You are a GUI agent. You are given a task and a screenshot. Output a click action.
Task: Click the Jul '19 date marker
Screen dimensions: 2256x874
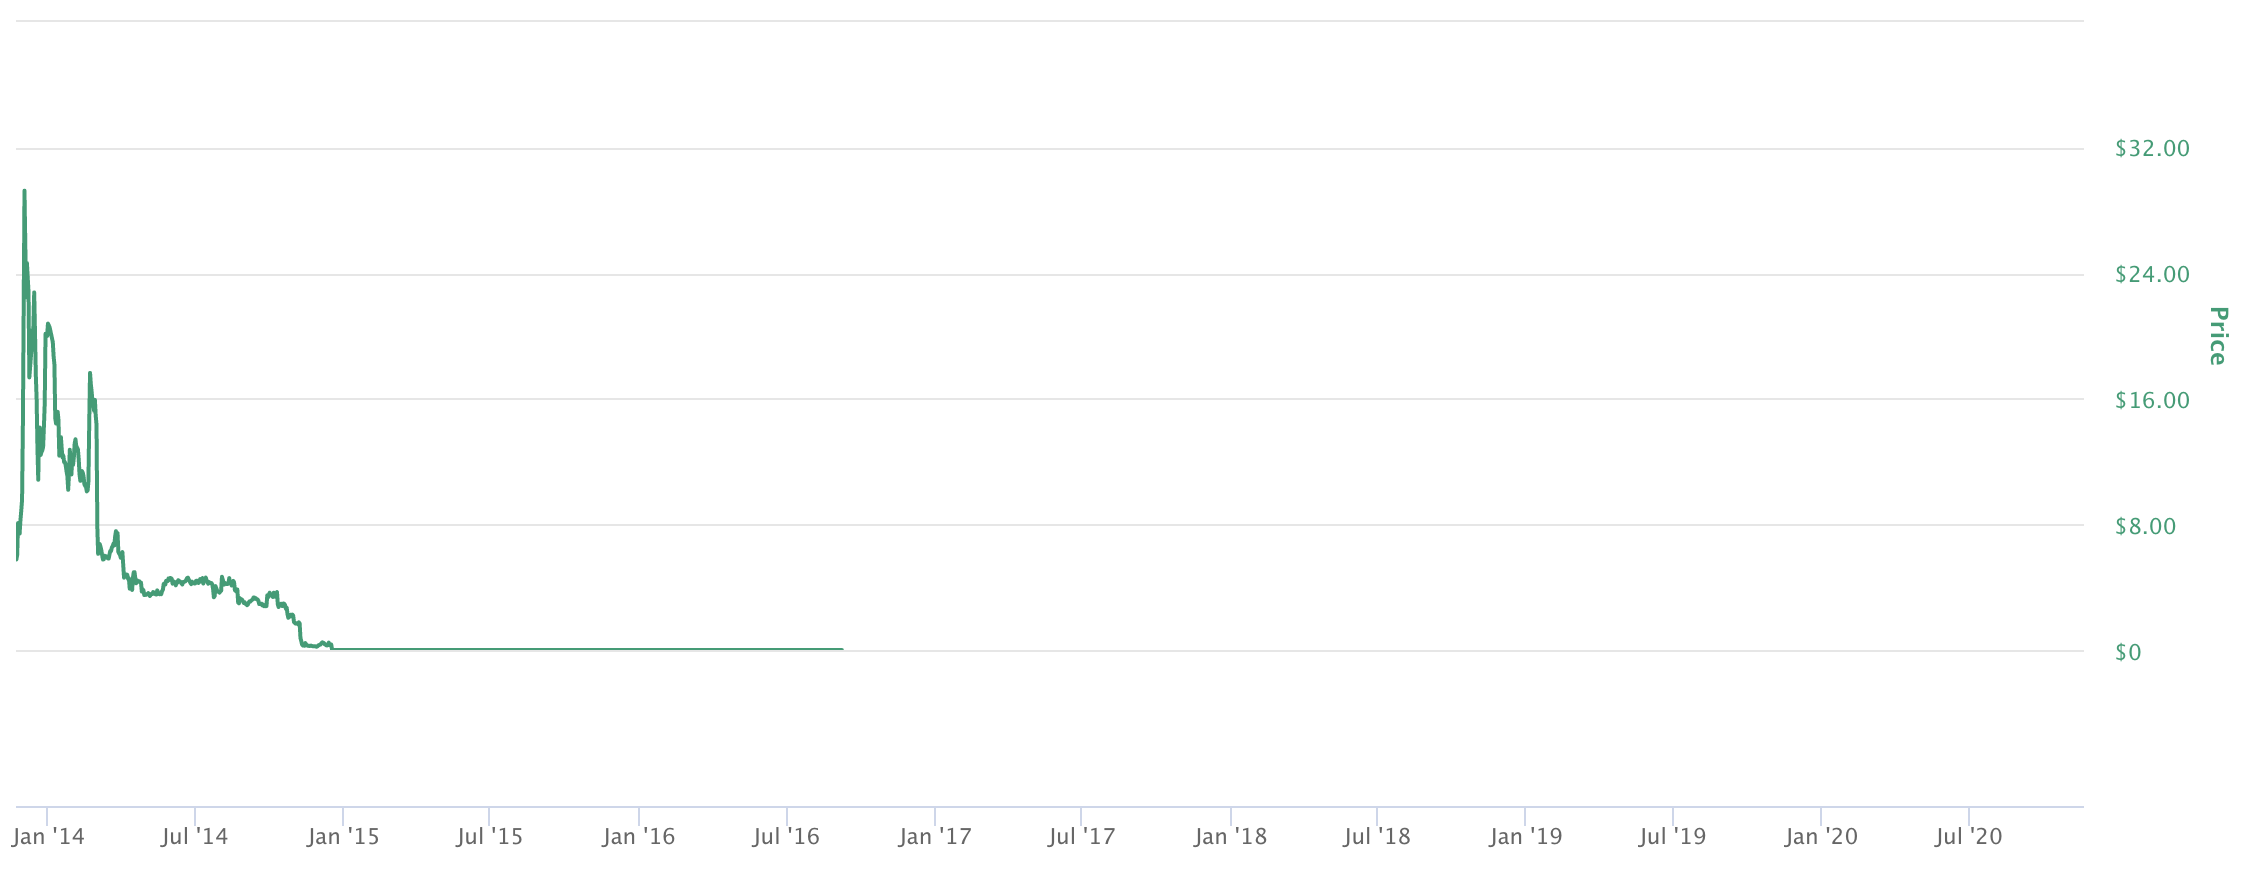pyautogui.click(x=1673, y=837)
